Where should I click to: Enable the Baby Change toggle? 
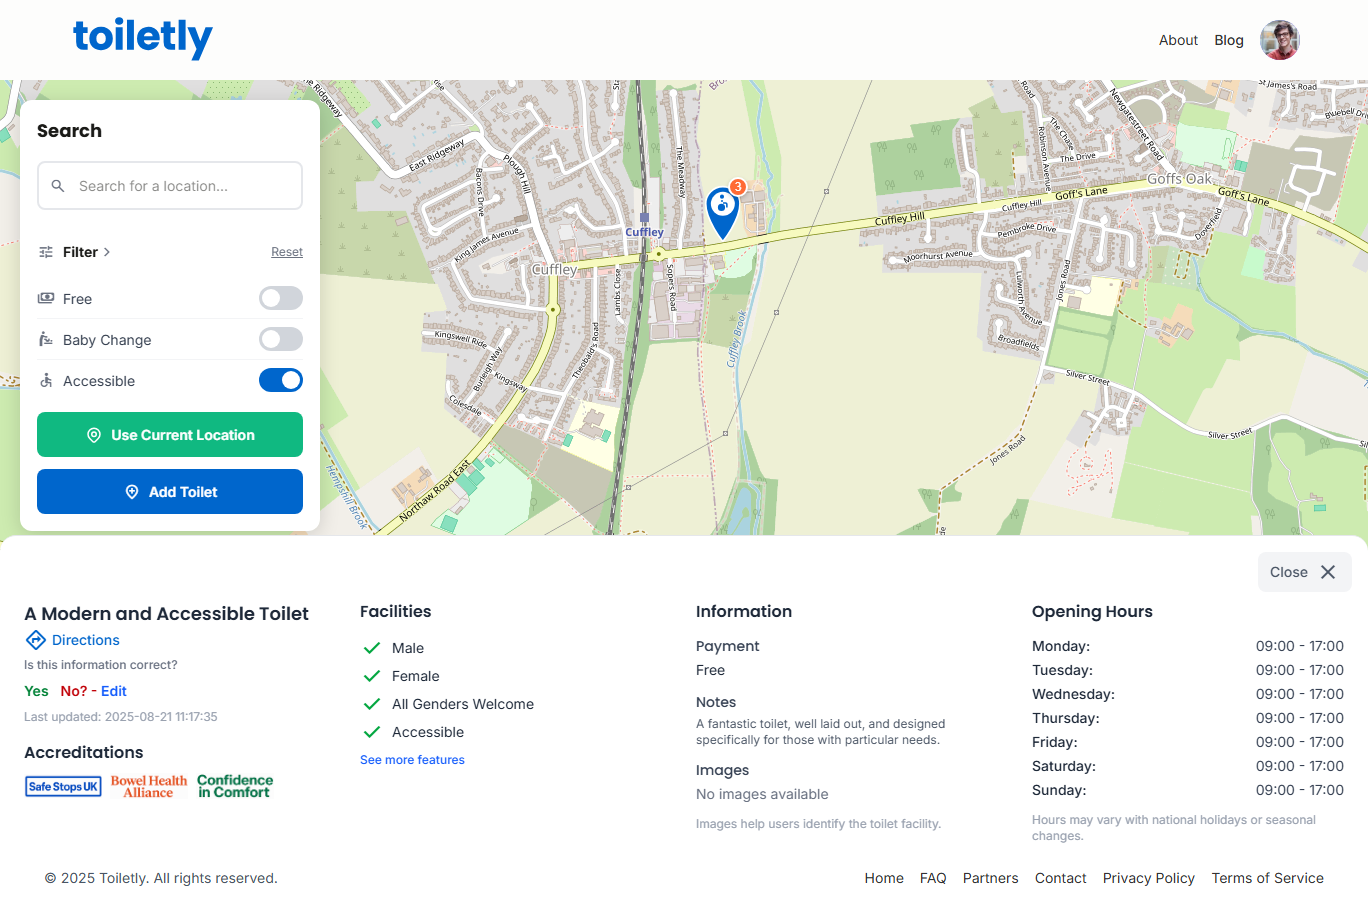(x=281, y=339)
